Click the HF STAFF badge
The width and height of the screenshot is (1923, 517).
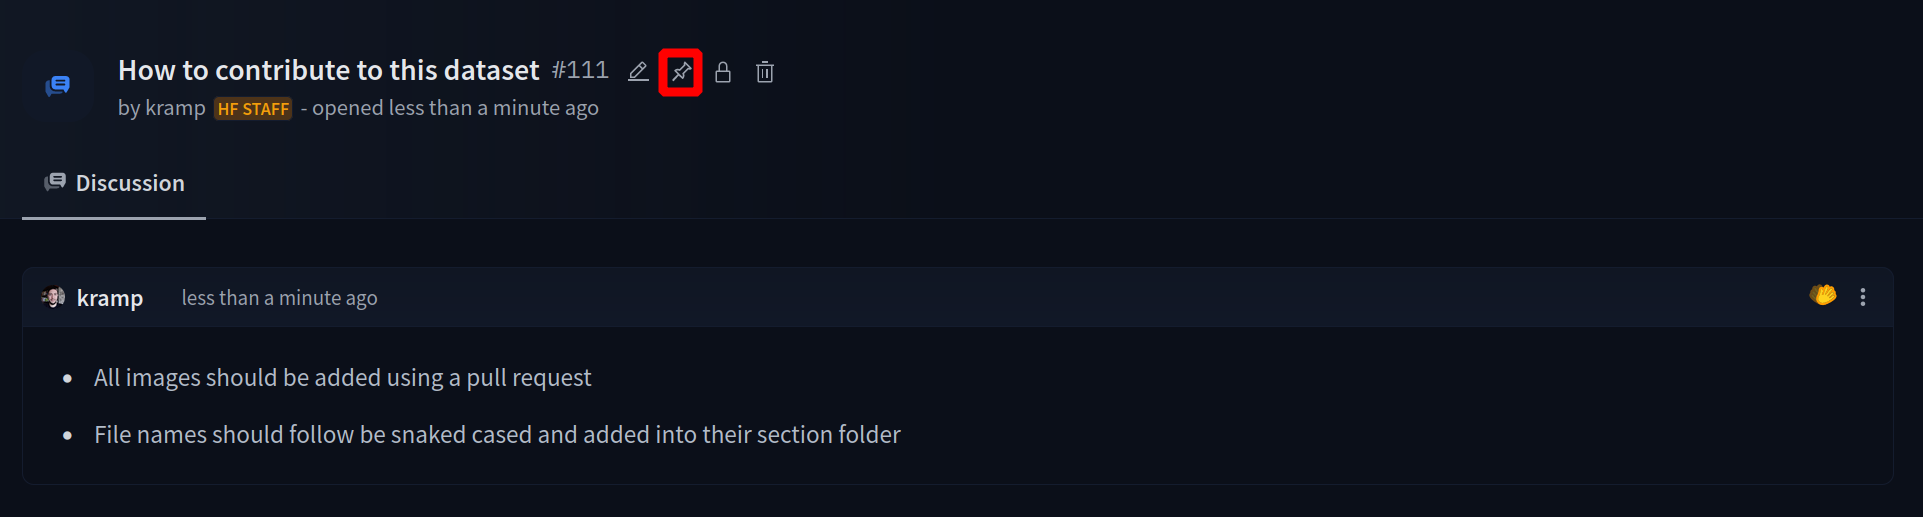tap(253, 109)
